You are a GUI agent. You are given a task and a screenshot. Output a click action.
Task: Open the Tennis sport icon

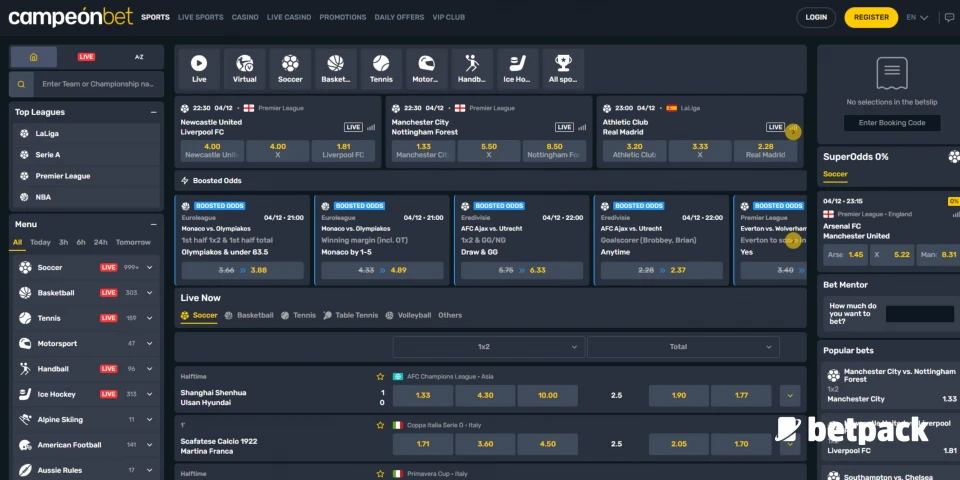coord(381,68)
